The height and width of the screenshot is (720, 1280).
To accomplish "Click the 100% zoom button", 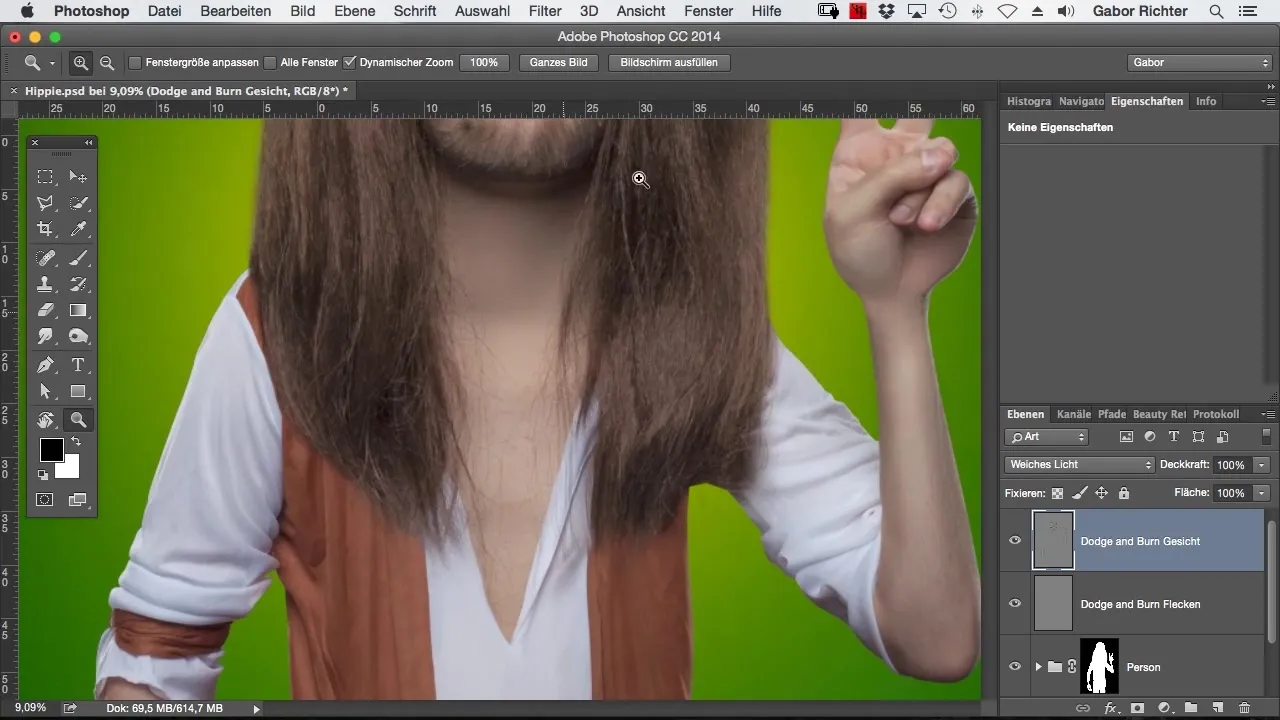I will 484,62.
